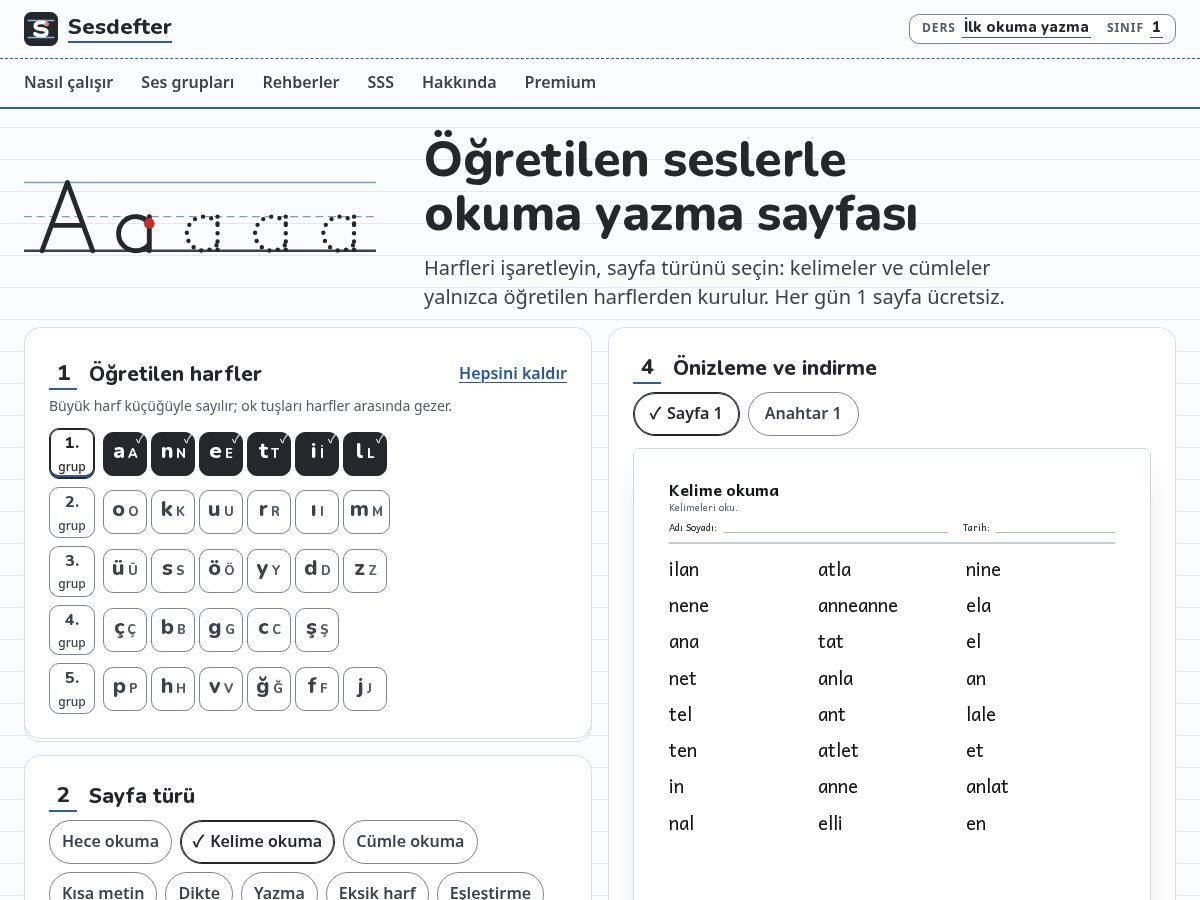Screen dimensions: 1200x900
Task: Enable the letter b B
Action: click(x=173, y=629)
